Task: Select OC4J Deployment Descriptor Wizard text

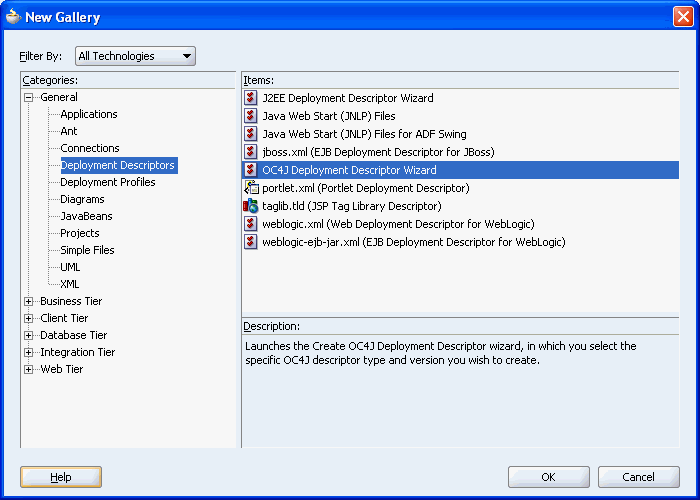Action: (x=350, y=170)
